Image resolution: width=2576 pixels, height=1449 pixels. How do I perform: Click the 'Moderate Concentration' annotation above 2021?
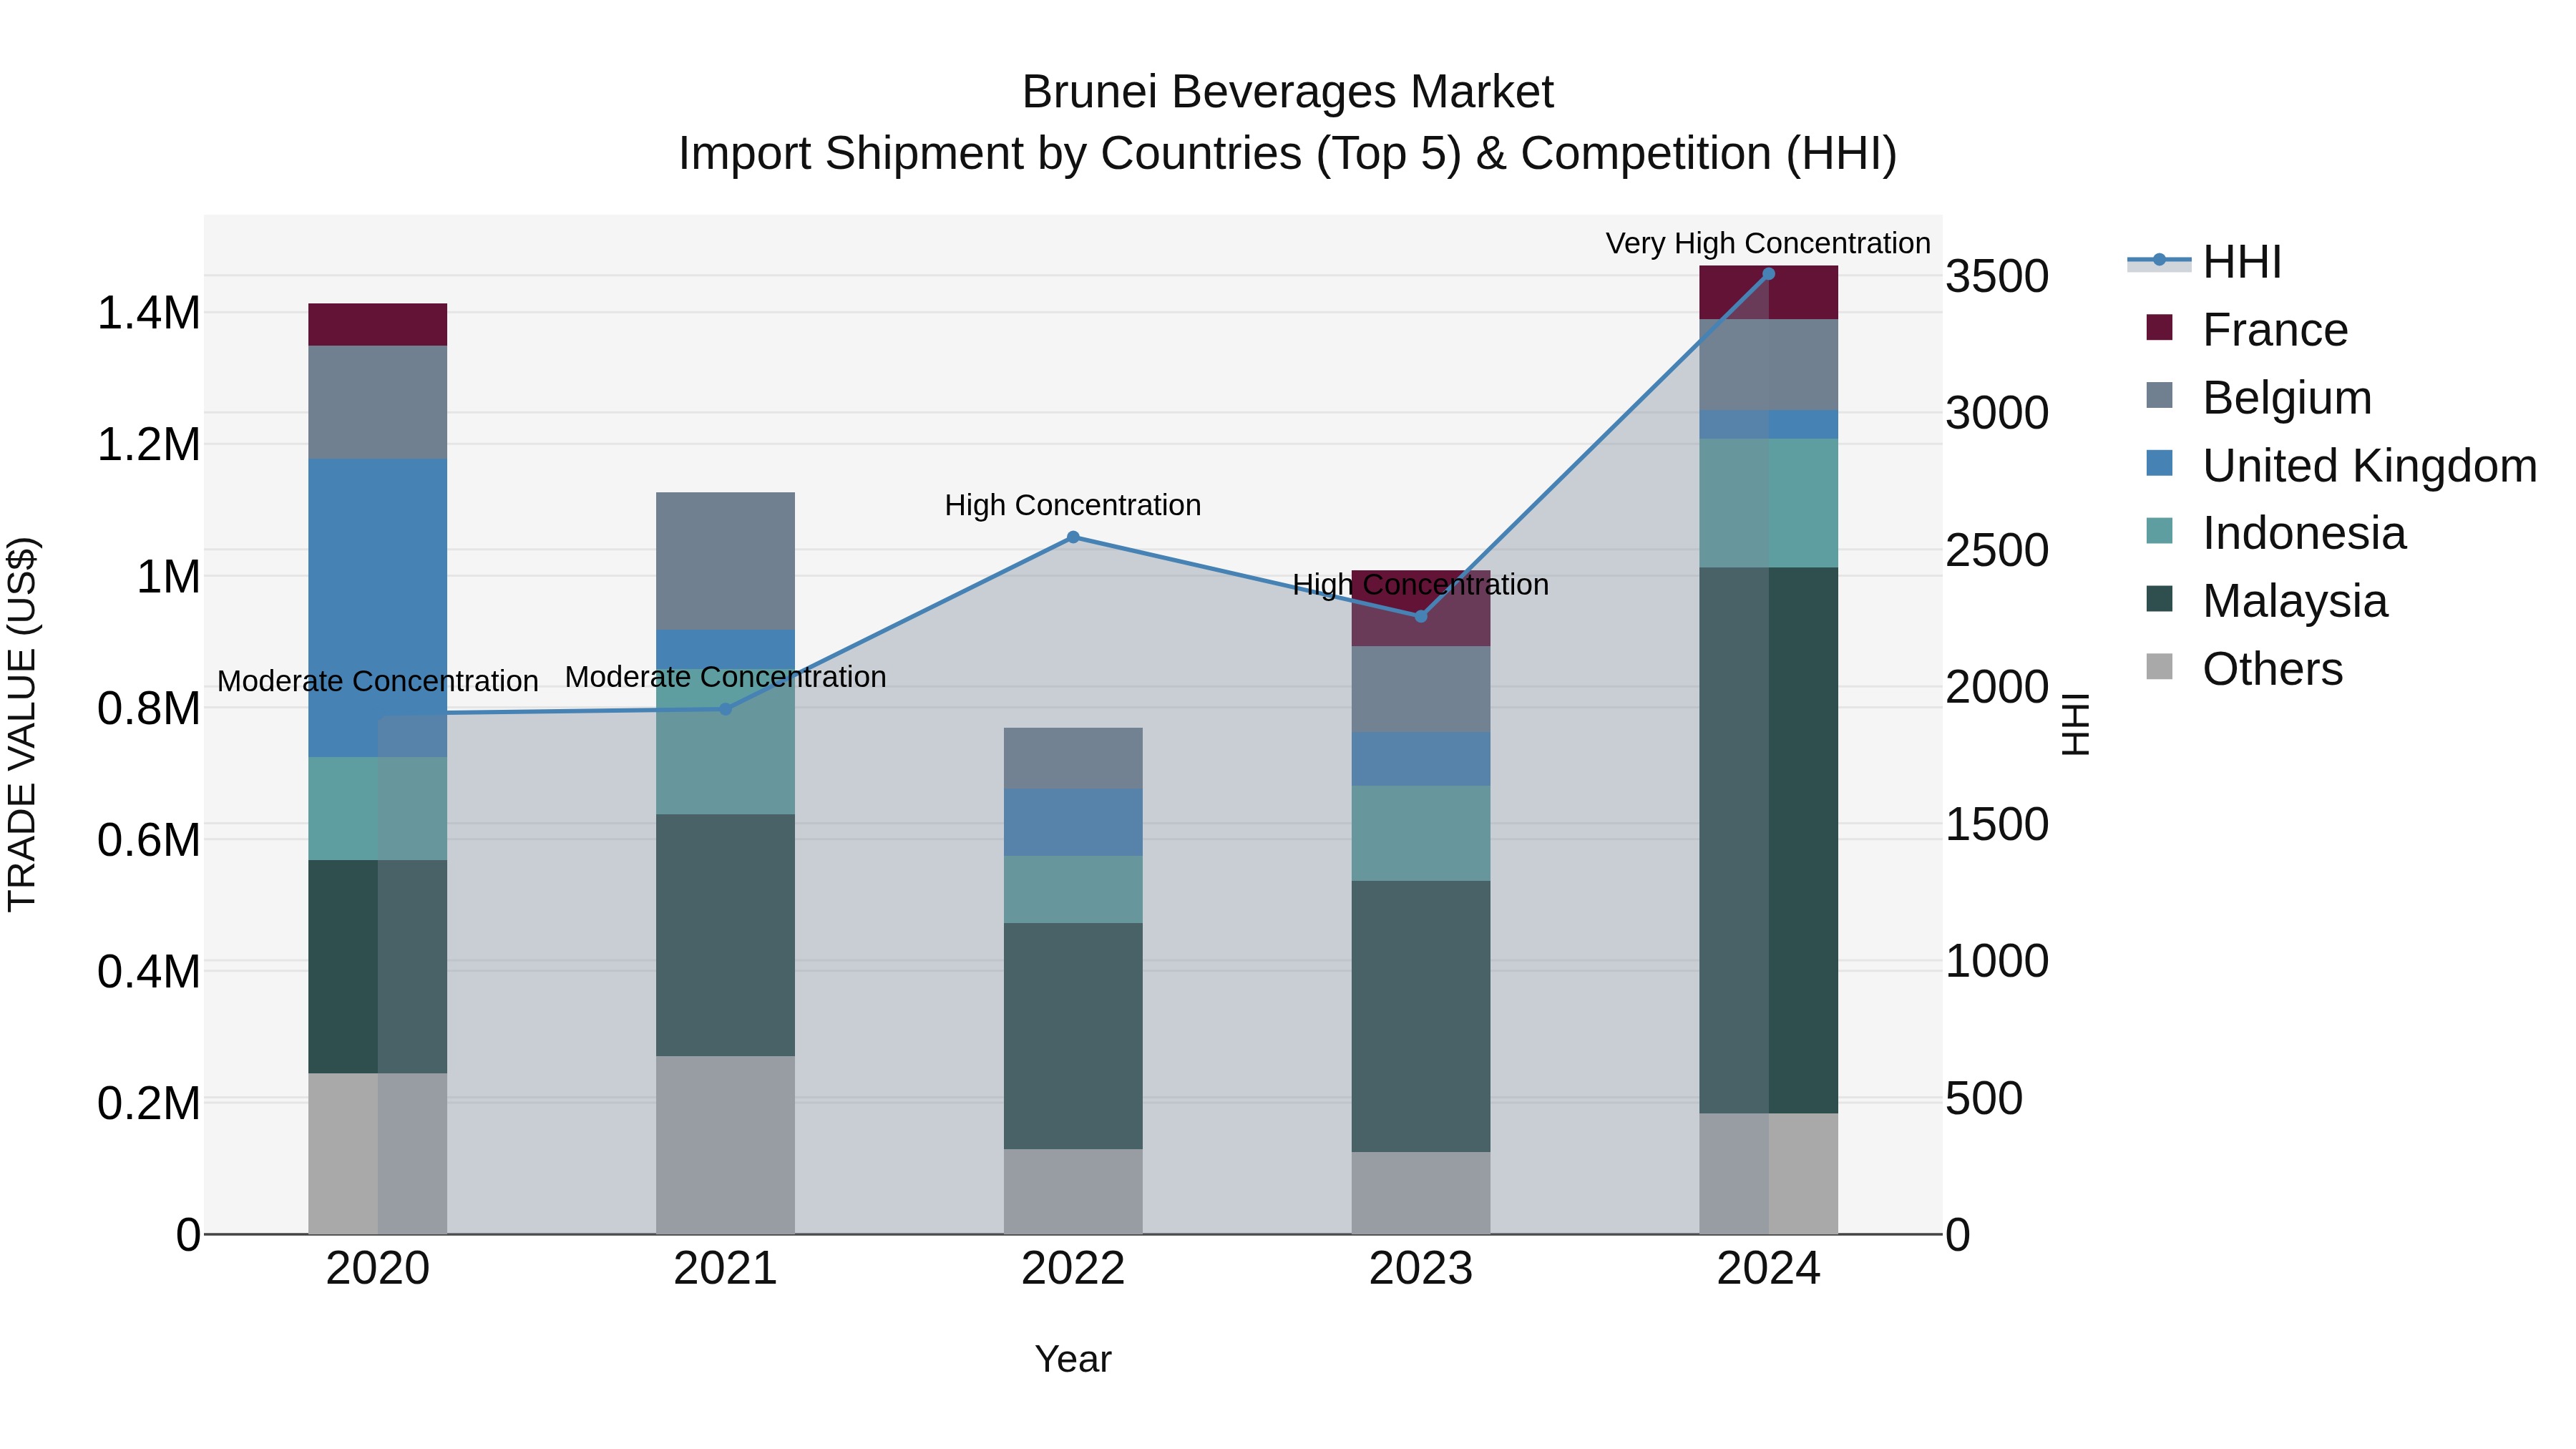(x=726, y=677)
